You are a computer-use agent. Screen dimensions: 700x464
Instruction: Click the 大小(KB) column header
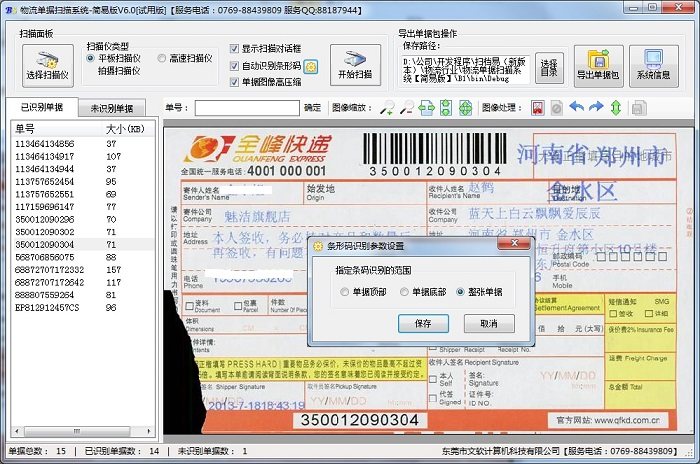pos(126,129)
